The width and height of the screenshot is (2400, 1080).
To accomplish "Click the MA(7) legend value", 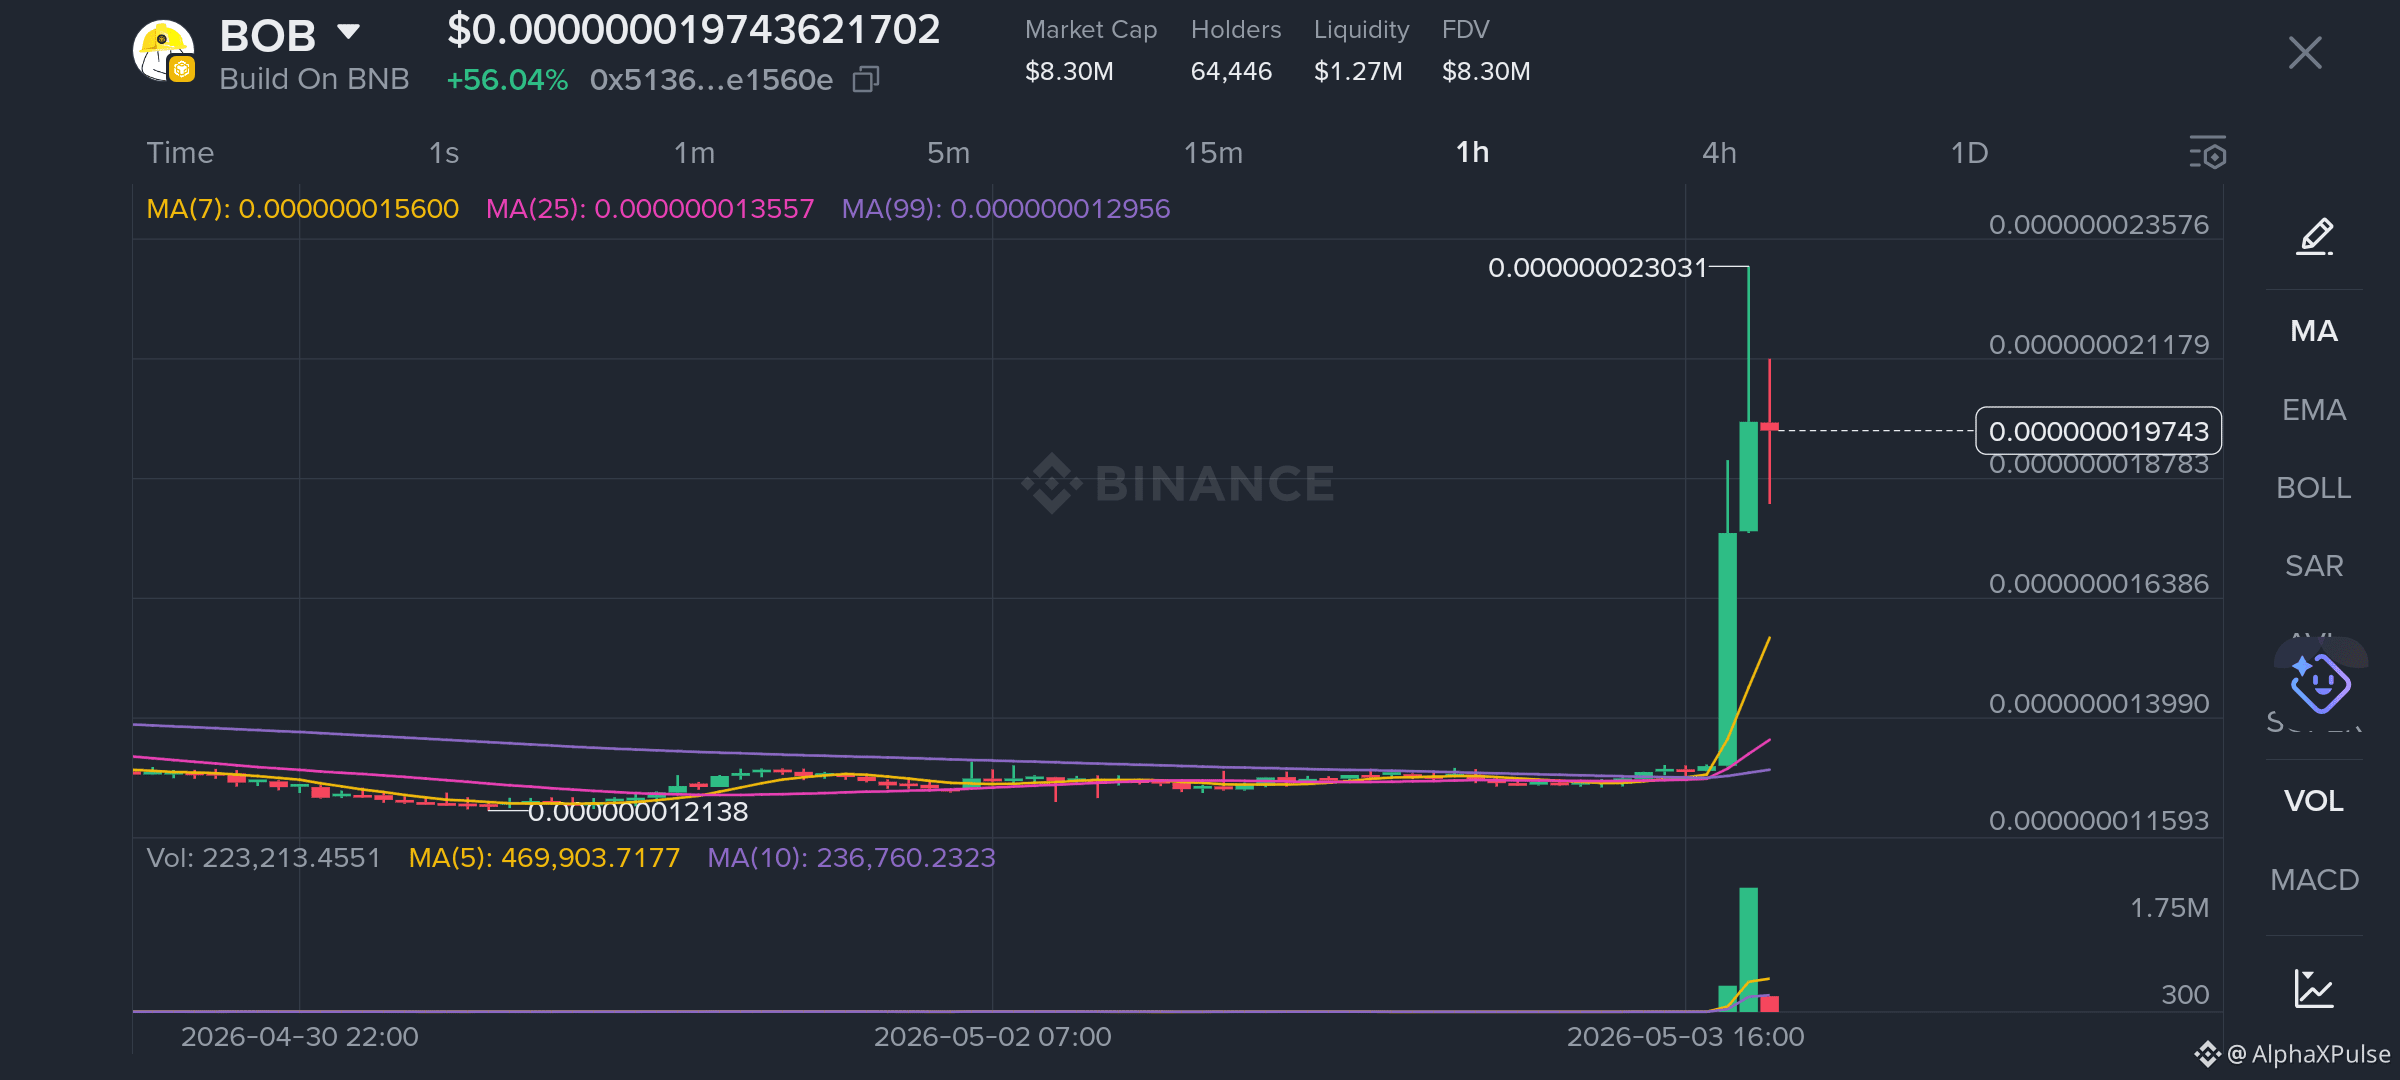I will 302,209.
